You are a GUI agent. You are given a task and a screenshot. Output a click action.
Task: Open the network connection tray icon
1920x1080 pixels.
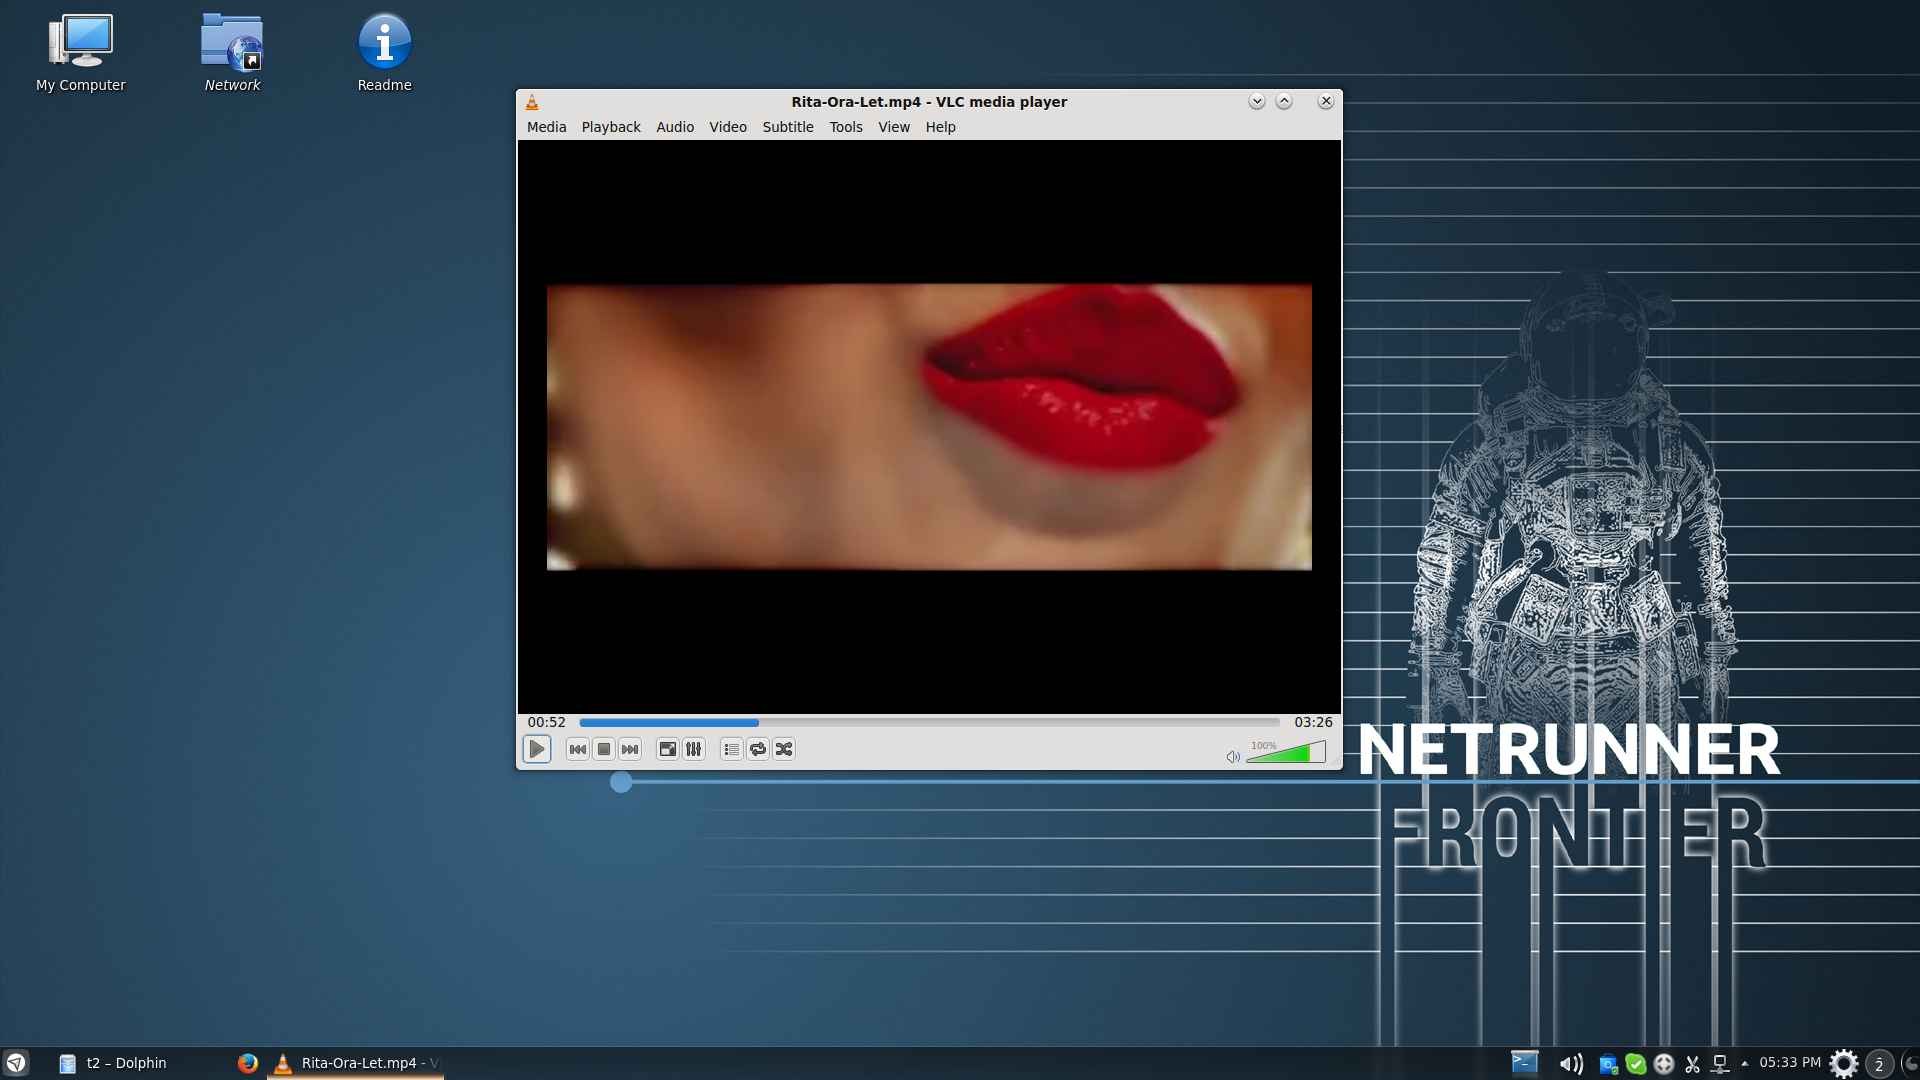1720,1064
